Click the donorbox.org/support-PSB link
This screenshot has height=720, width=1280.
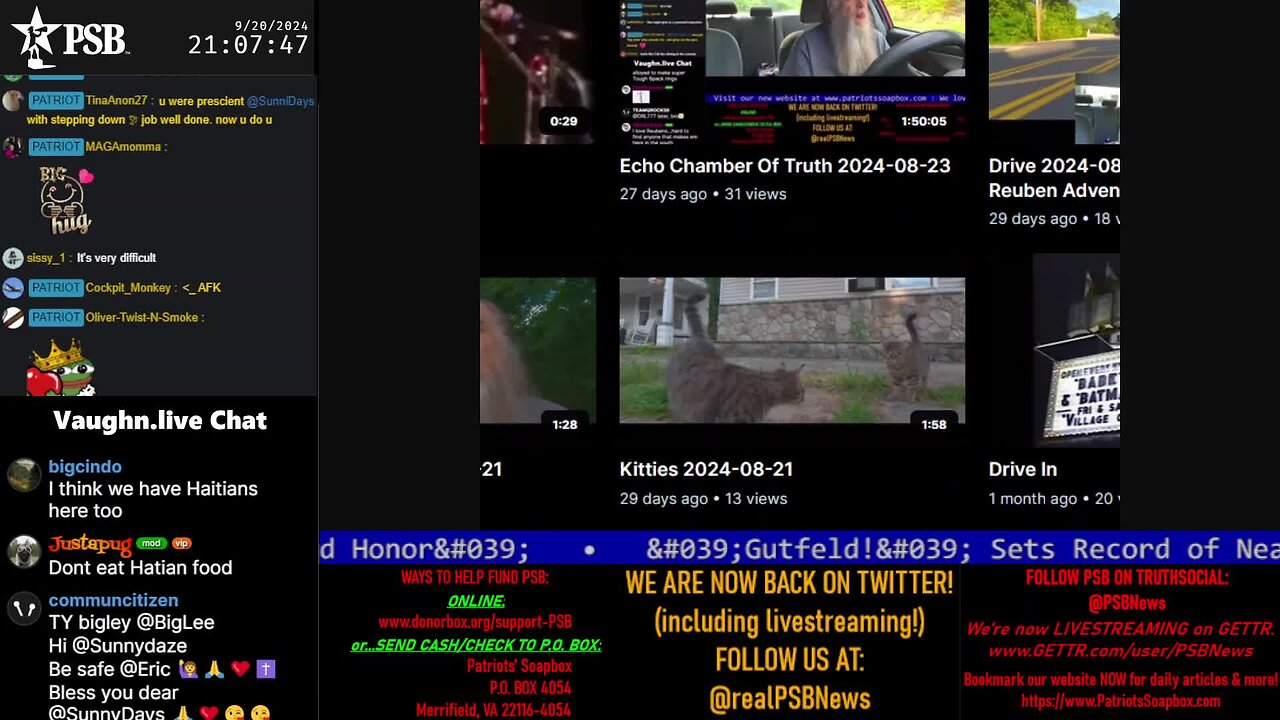pos(475,621)
